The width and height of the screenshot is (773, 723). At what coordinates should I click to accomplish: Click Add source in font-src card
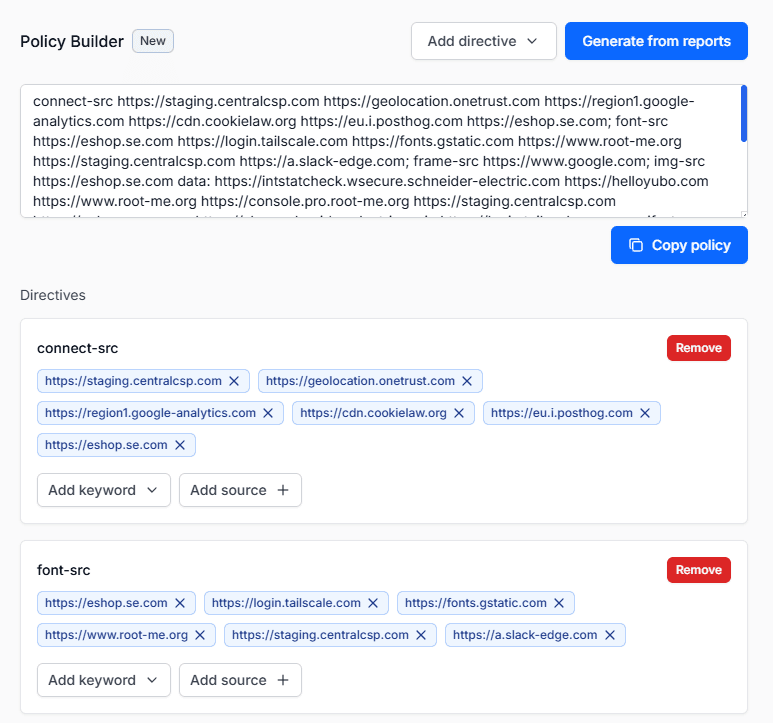pyautogui.click(x=240, y=680)
